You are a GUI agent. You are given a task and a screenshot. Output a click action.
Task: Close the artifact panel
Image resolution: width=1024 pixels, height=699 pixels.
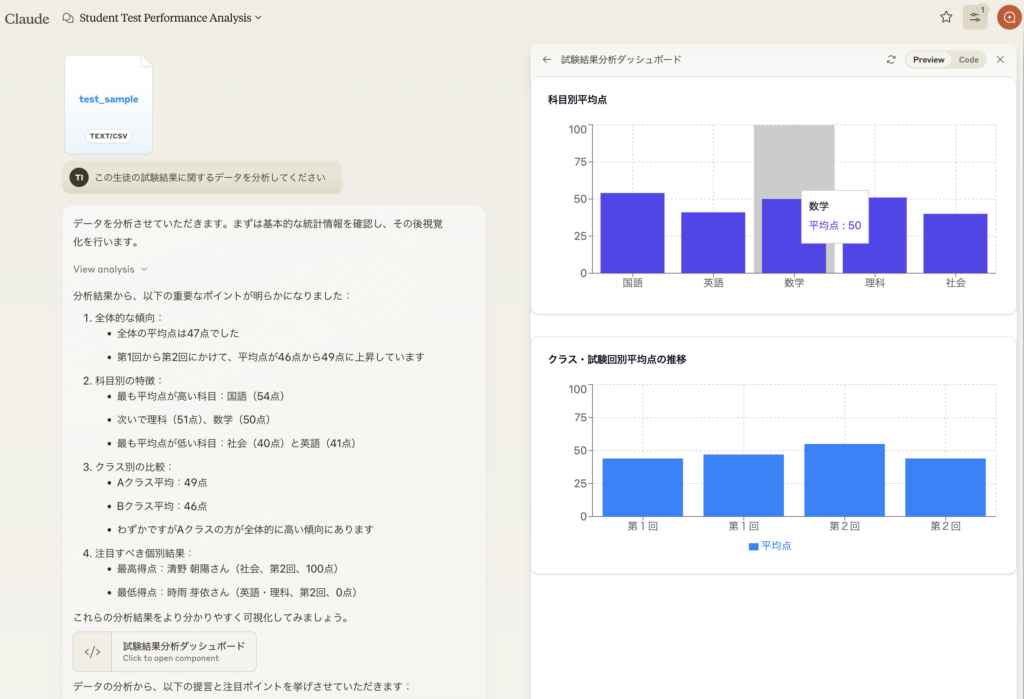point(1000,60)
